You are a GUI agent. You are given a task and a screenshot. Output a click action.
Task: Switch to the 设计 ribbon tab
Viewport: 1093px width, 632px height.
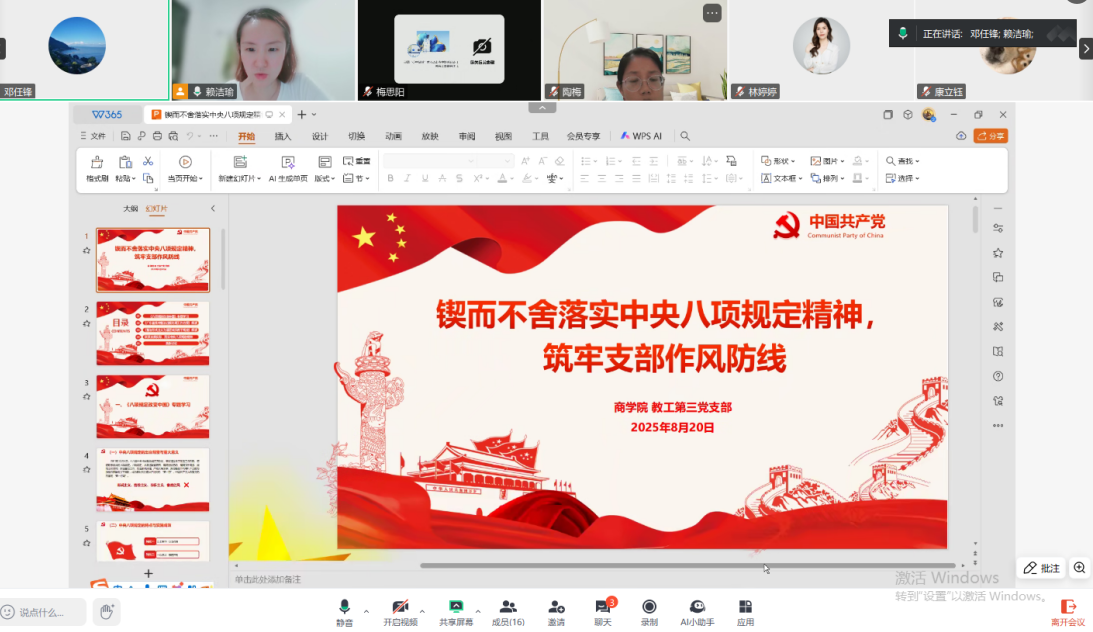point(319,136)
